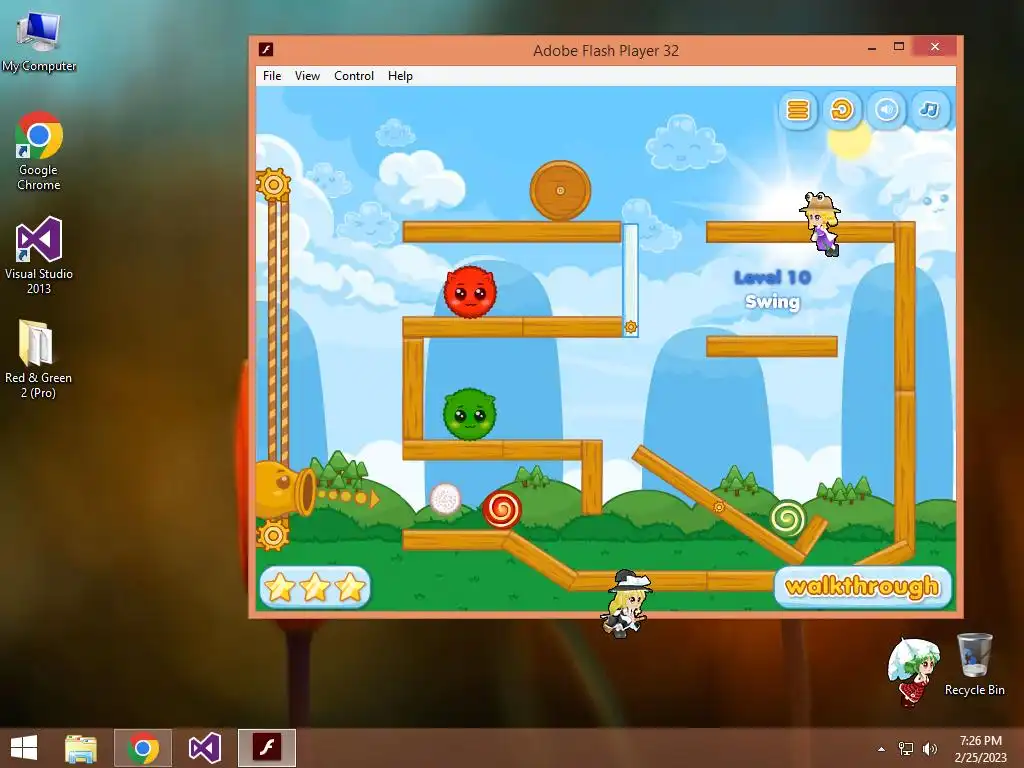1024x768 pixels.
Task: Click the Flash Player title bar icon
Action: (266, 50)
